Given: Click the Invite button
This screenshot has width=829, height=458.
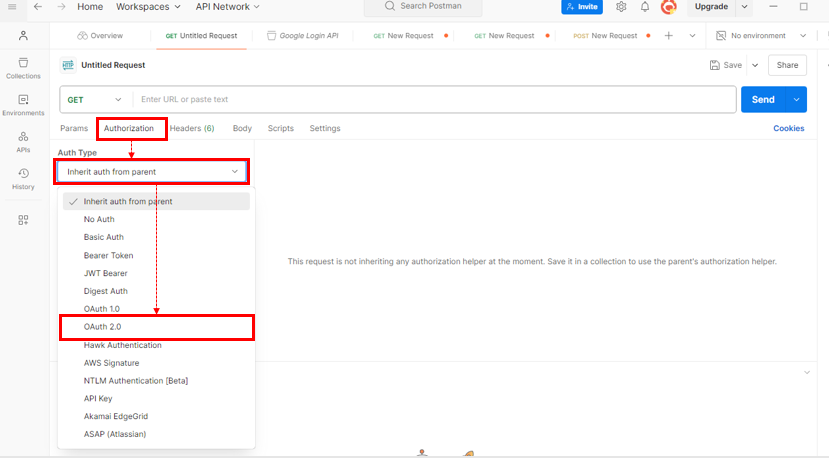Looking at the screenshot, I should [x=582, y=7].
